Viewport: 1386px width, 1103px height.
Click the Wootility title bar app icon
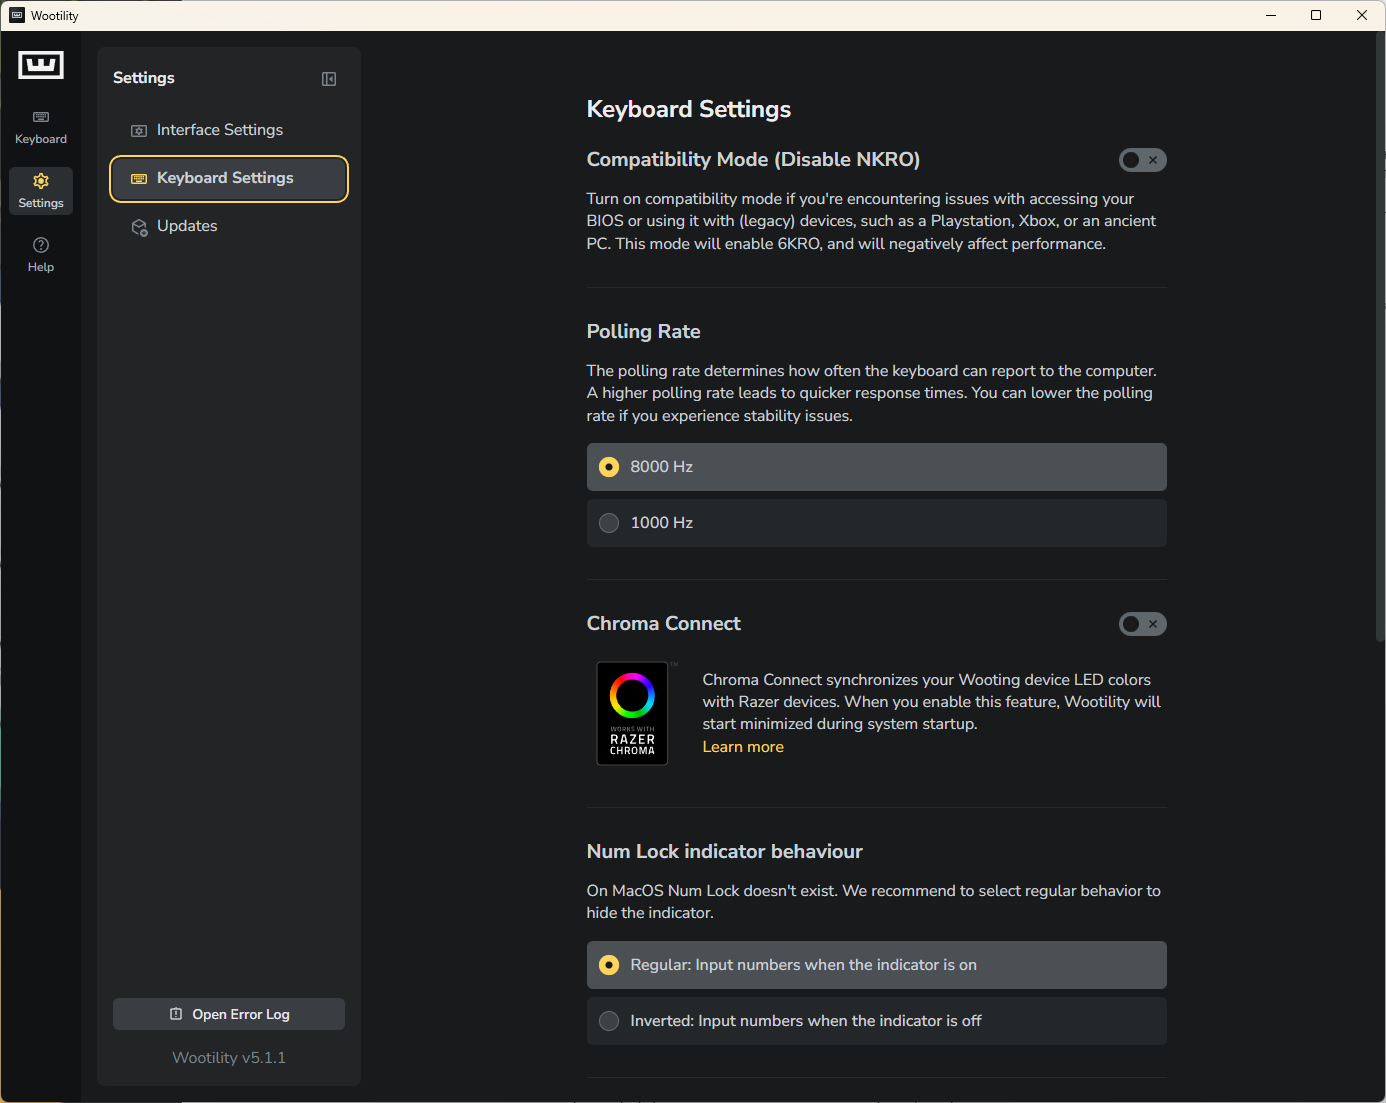[17, 15]
